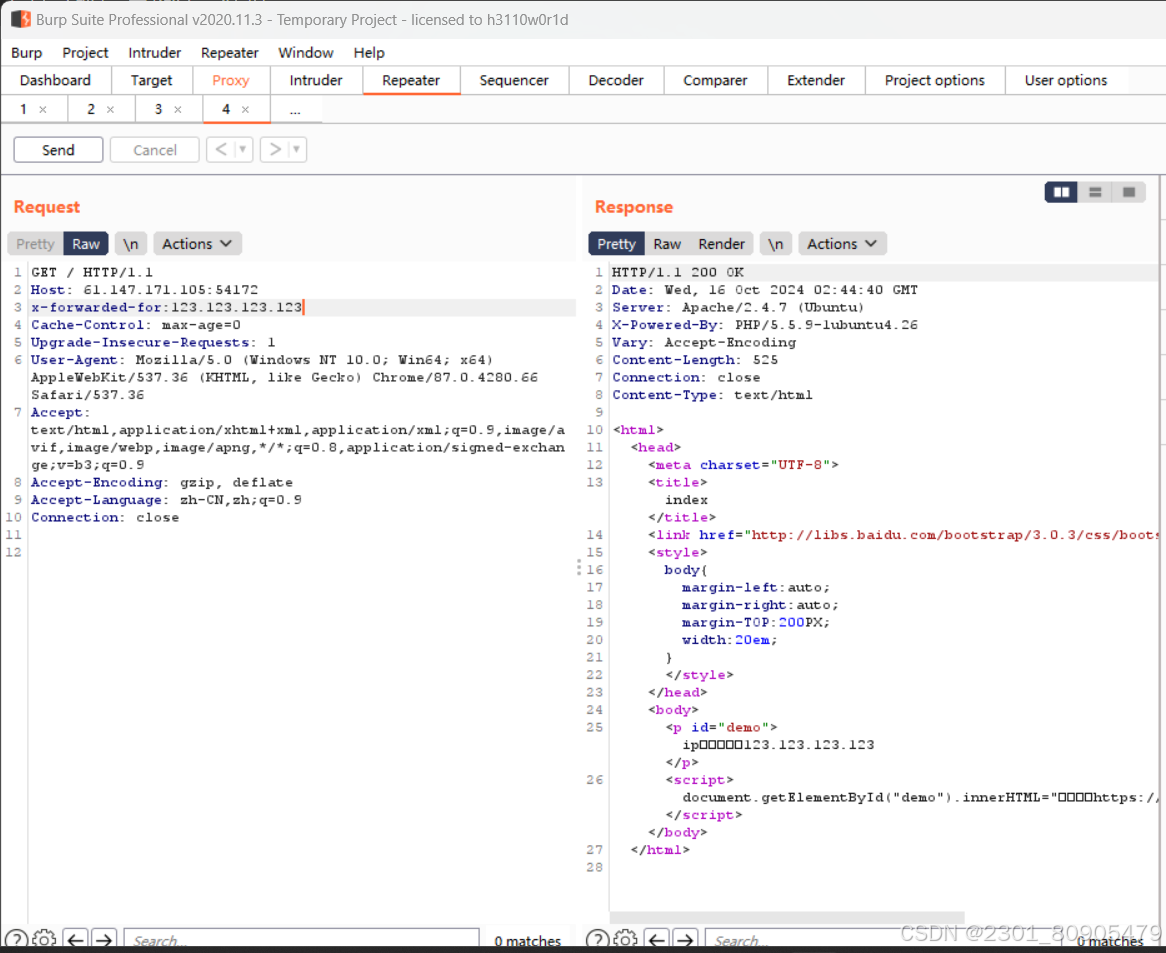Click the Cancel button
1166x953 pixels.
click(154, 149)
